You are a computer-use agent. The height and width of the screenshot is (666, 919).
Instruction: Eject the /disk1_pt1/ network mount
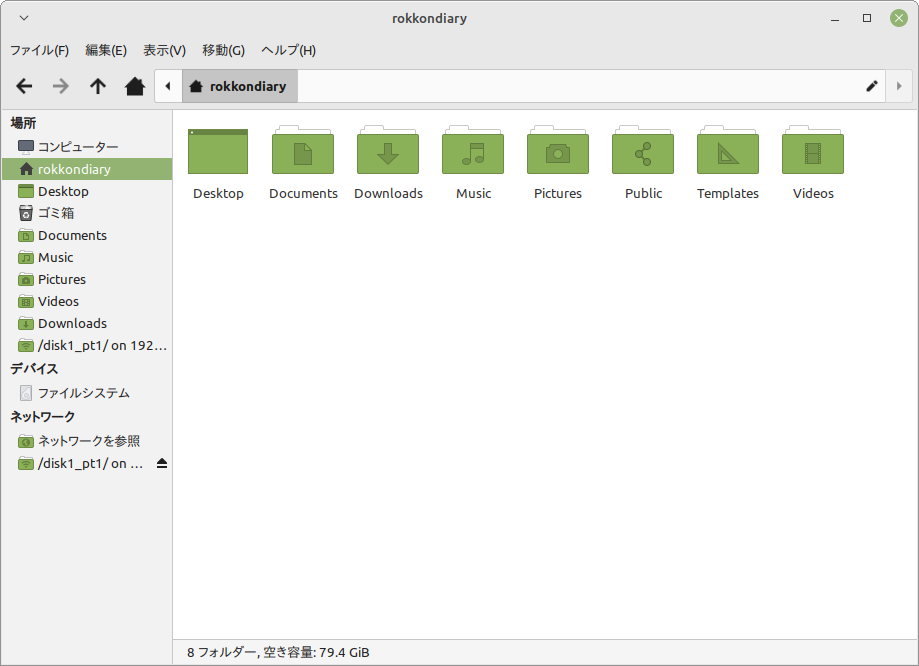pyautogui.click(x=162, y=464)
